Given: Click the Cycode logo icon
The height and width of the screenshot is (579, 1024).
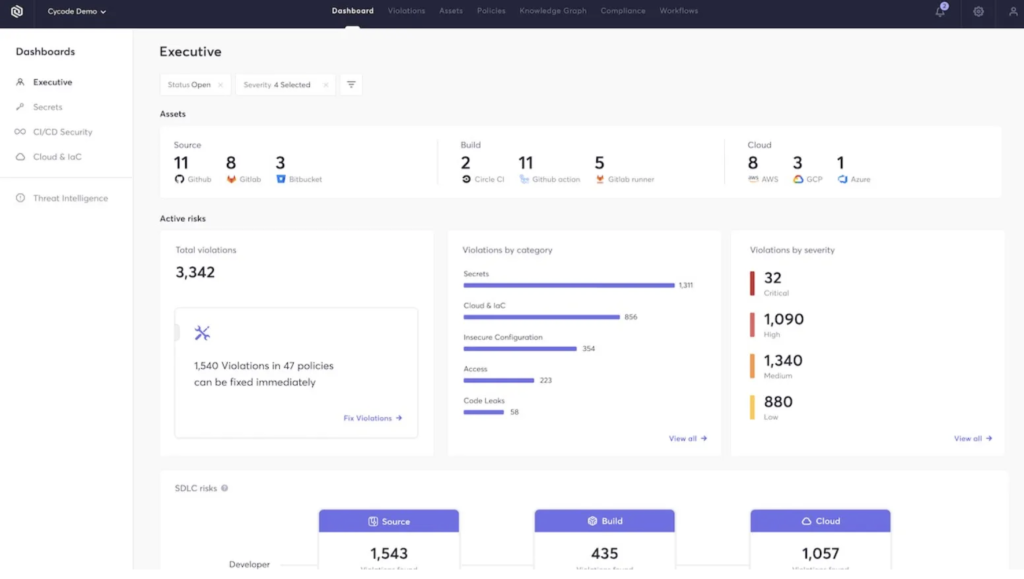Looking at the screenshot, I should click(x=17, y=12).
